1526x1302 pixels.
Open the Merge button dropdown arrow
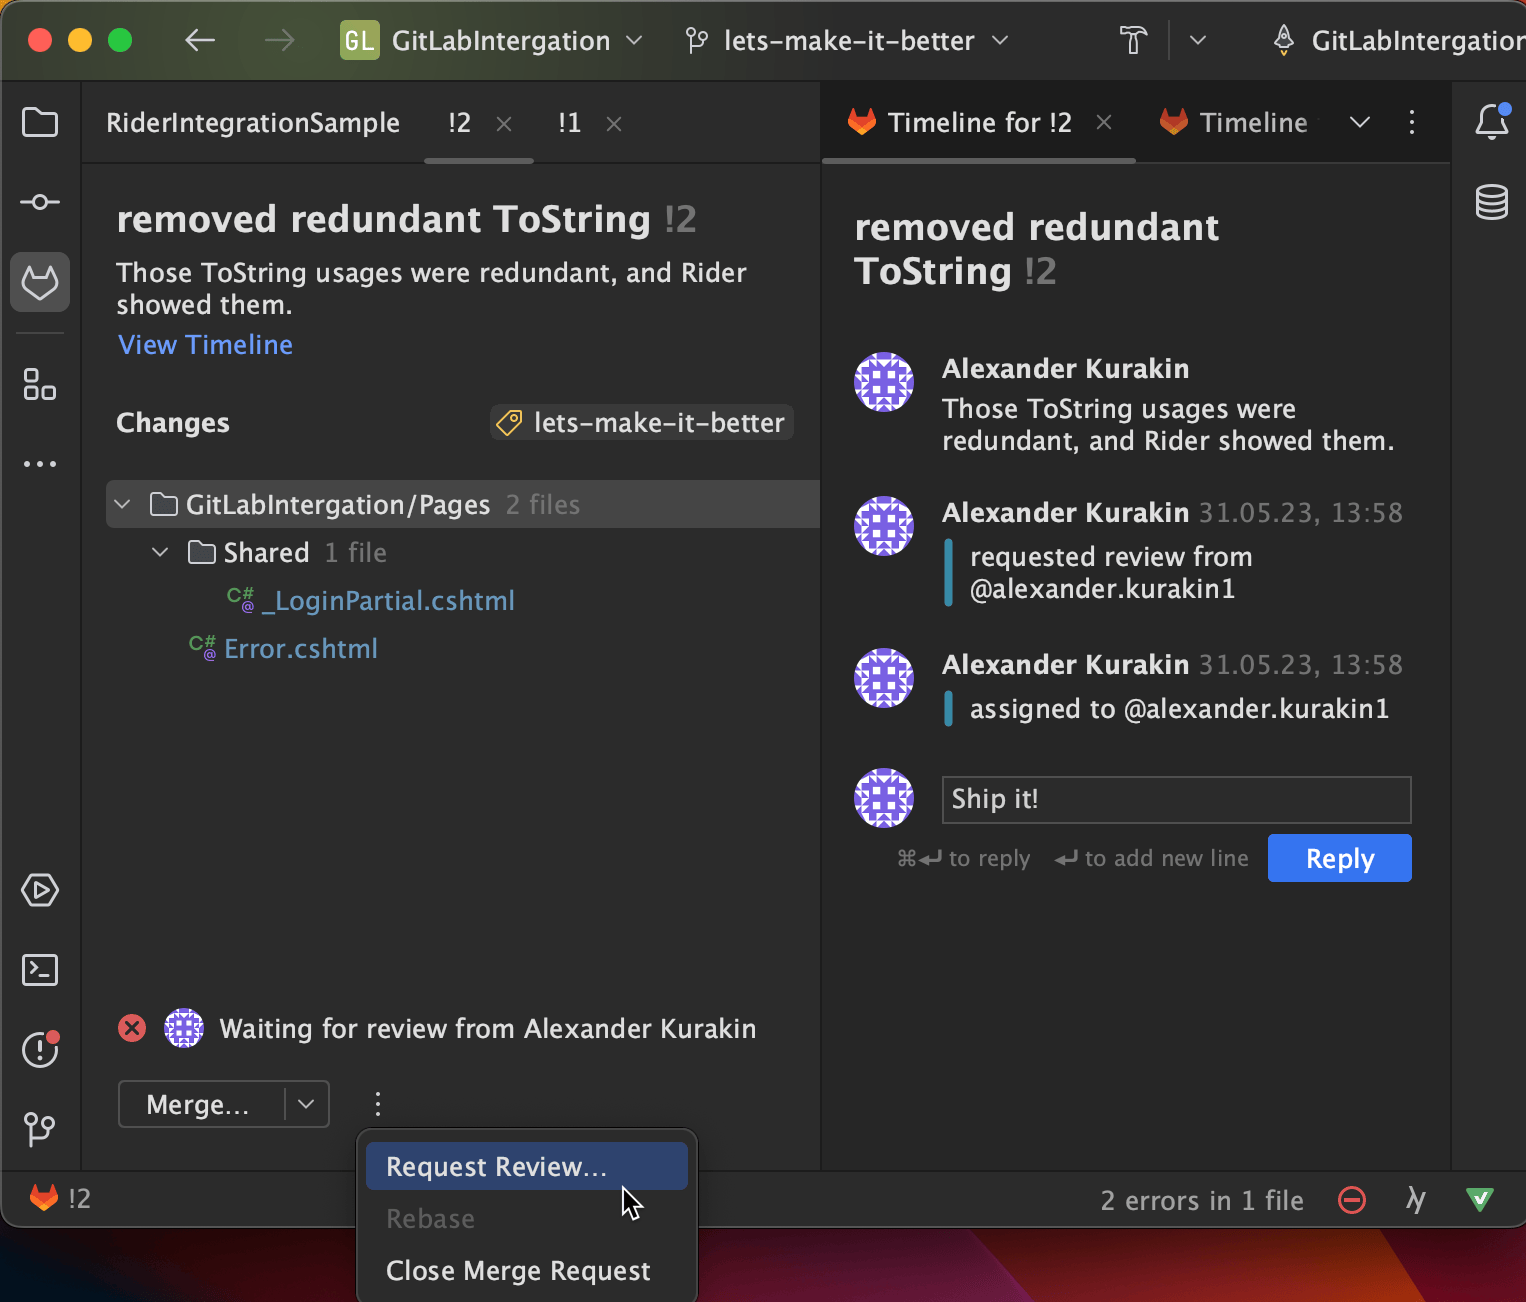(307, 1104)
